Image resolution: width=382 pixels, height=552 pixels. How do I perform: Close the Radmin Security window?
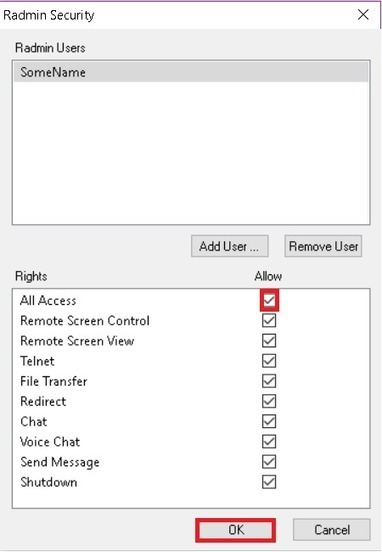coord(363,15)
